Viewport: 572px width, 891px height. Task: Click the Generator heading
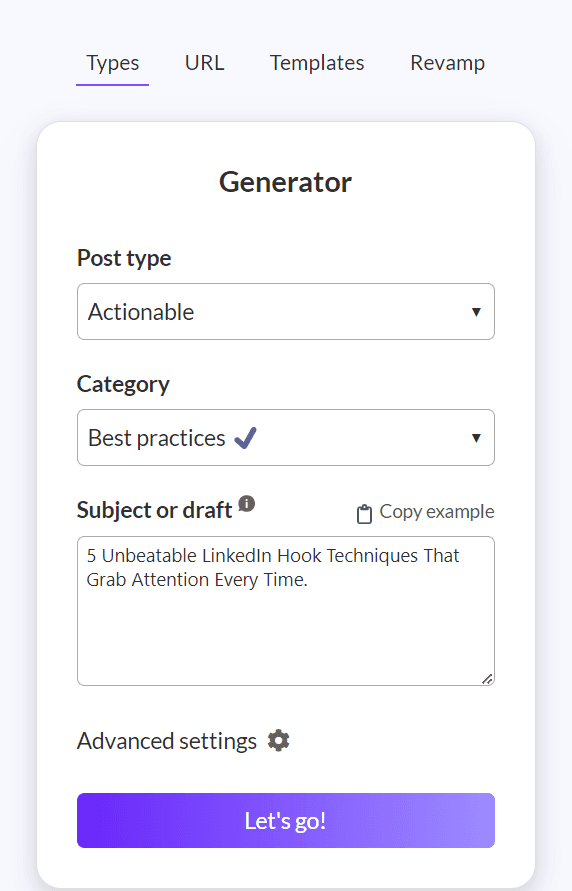coord(286,182)
